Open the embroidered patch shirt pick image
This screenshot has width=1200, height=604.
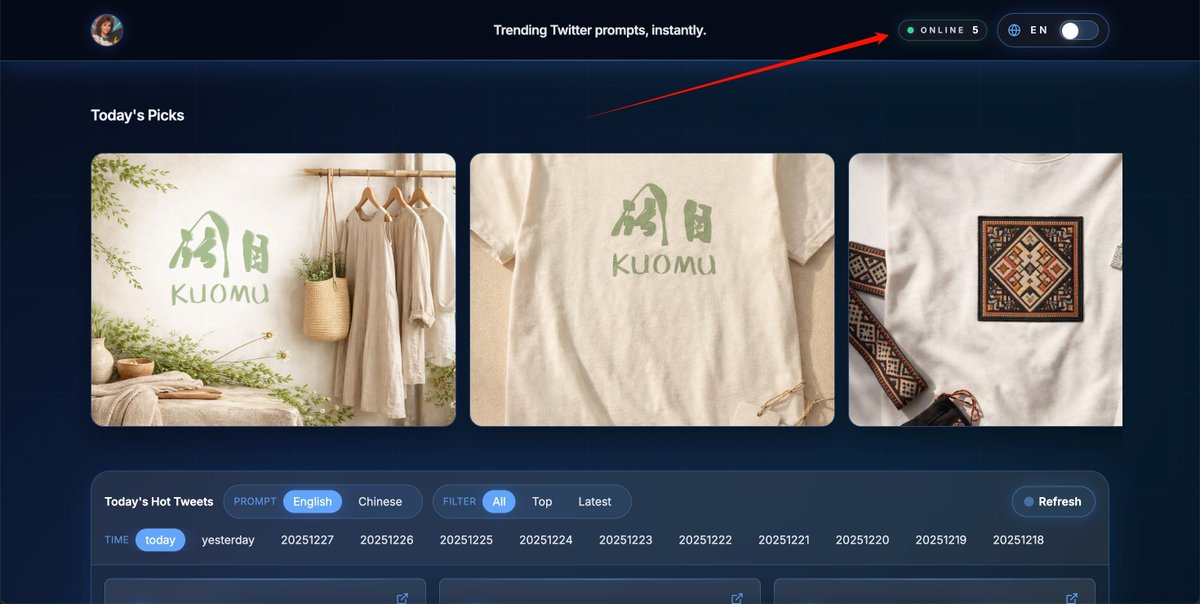click(985, 290)
